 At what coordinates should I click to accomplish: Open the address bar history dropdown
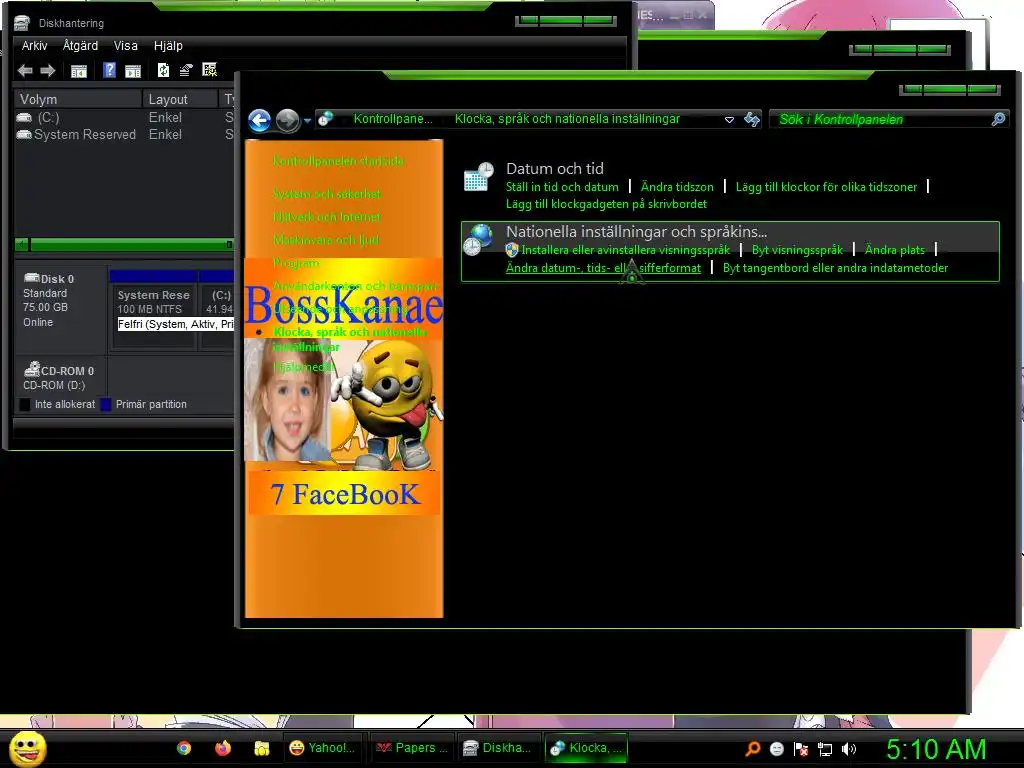pos(729,120)
